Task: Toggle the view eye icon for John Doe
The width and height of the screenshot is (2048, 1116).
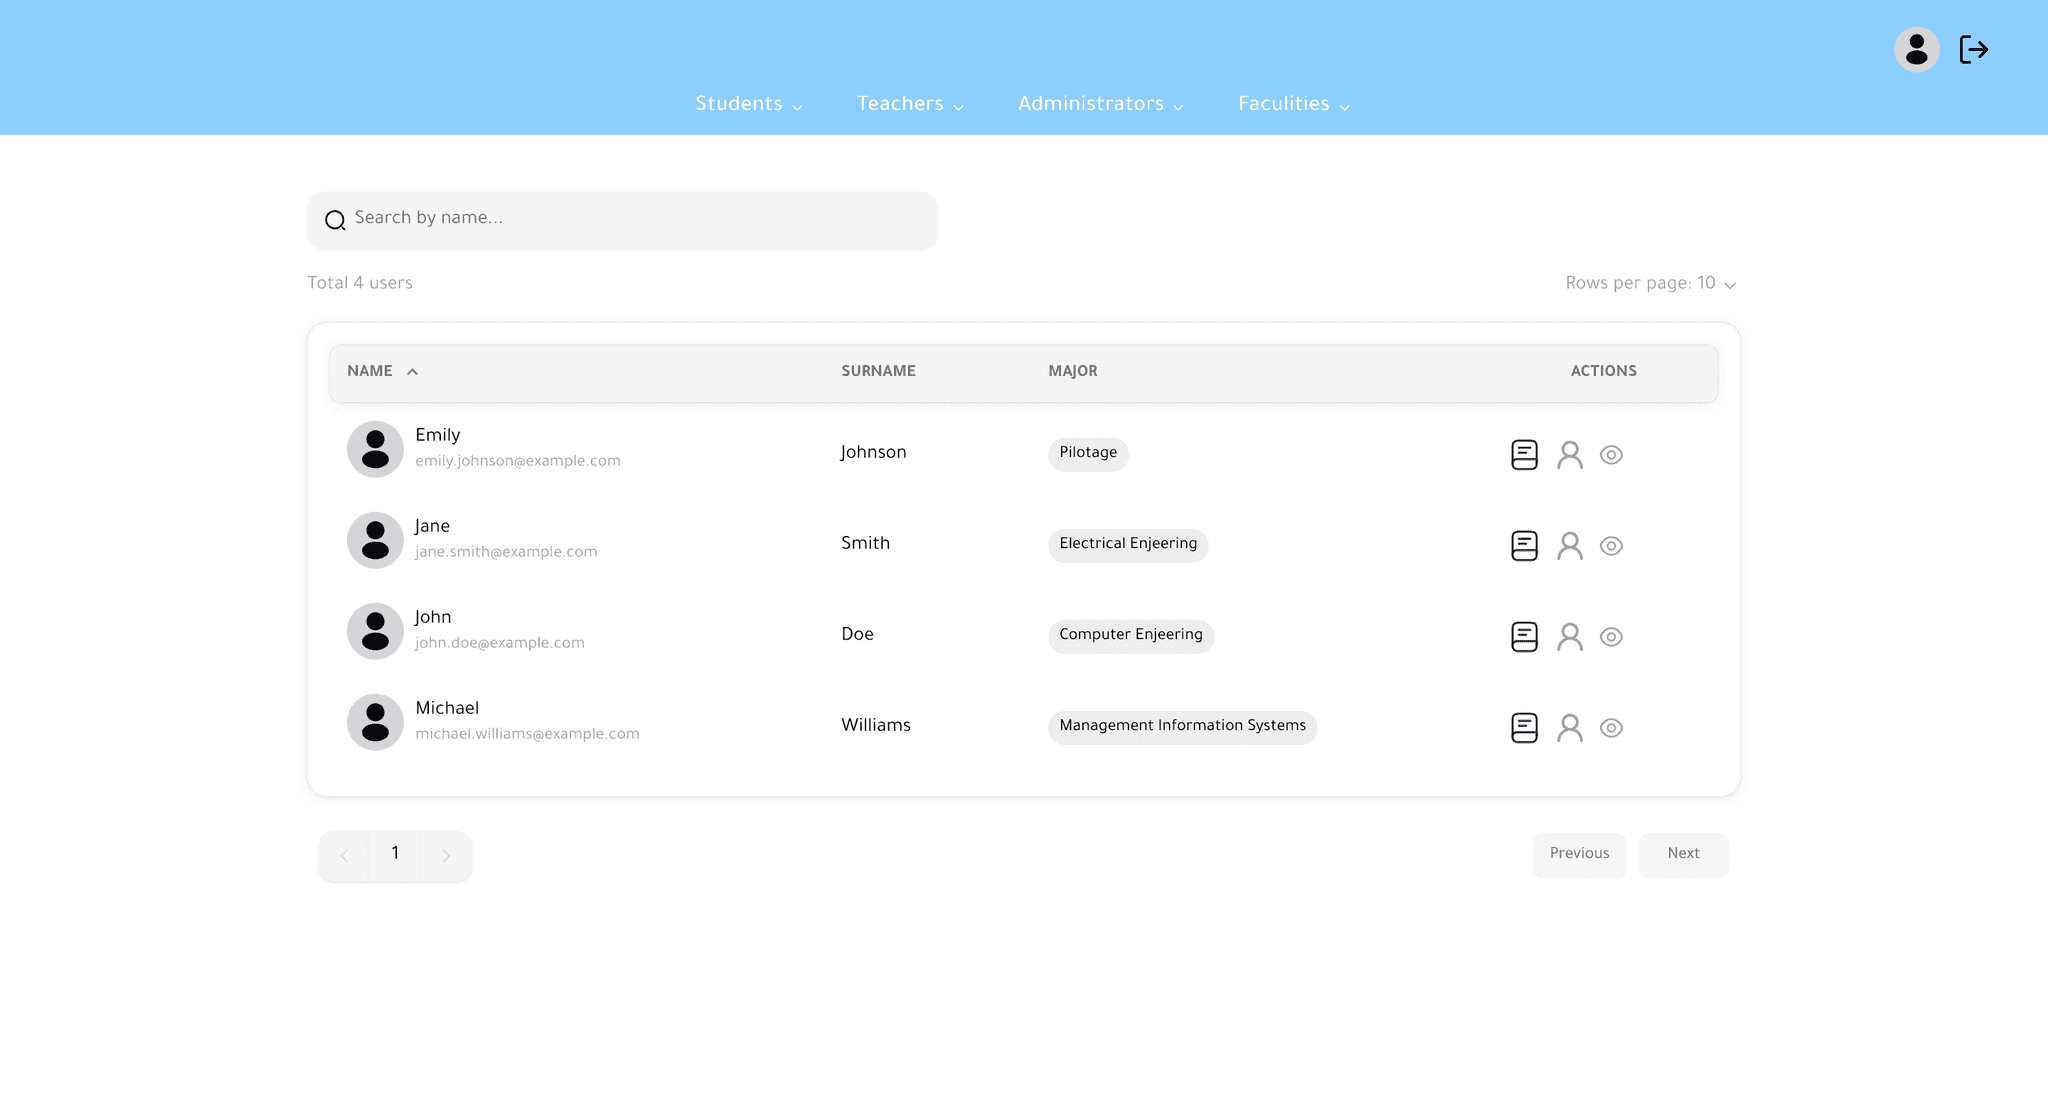Action: pyautogui.click(x=1611, y=637)
